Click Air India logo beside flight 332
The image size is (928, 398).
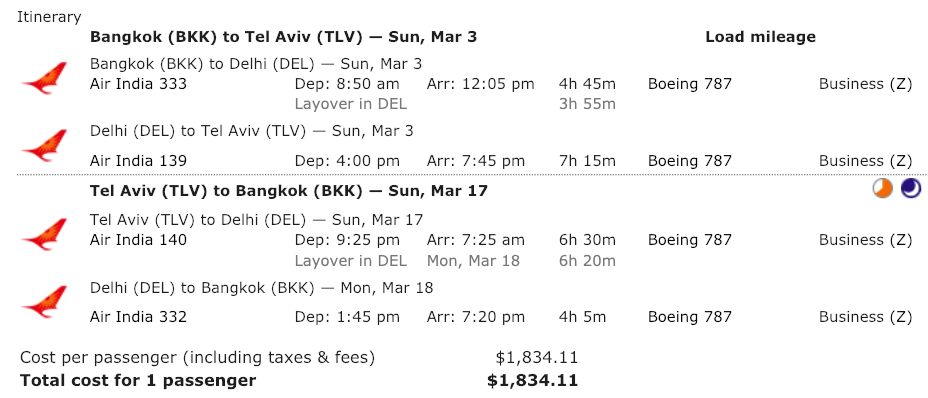tap(44, 301)
